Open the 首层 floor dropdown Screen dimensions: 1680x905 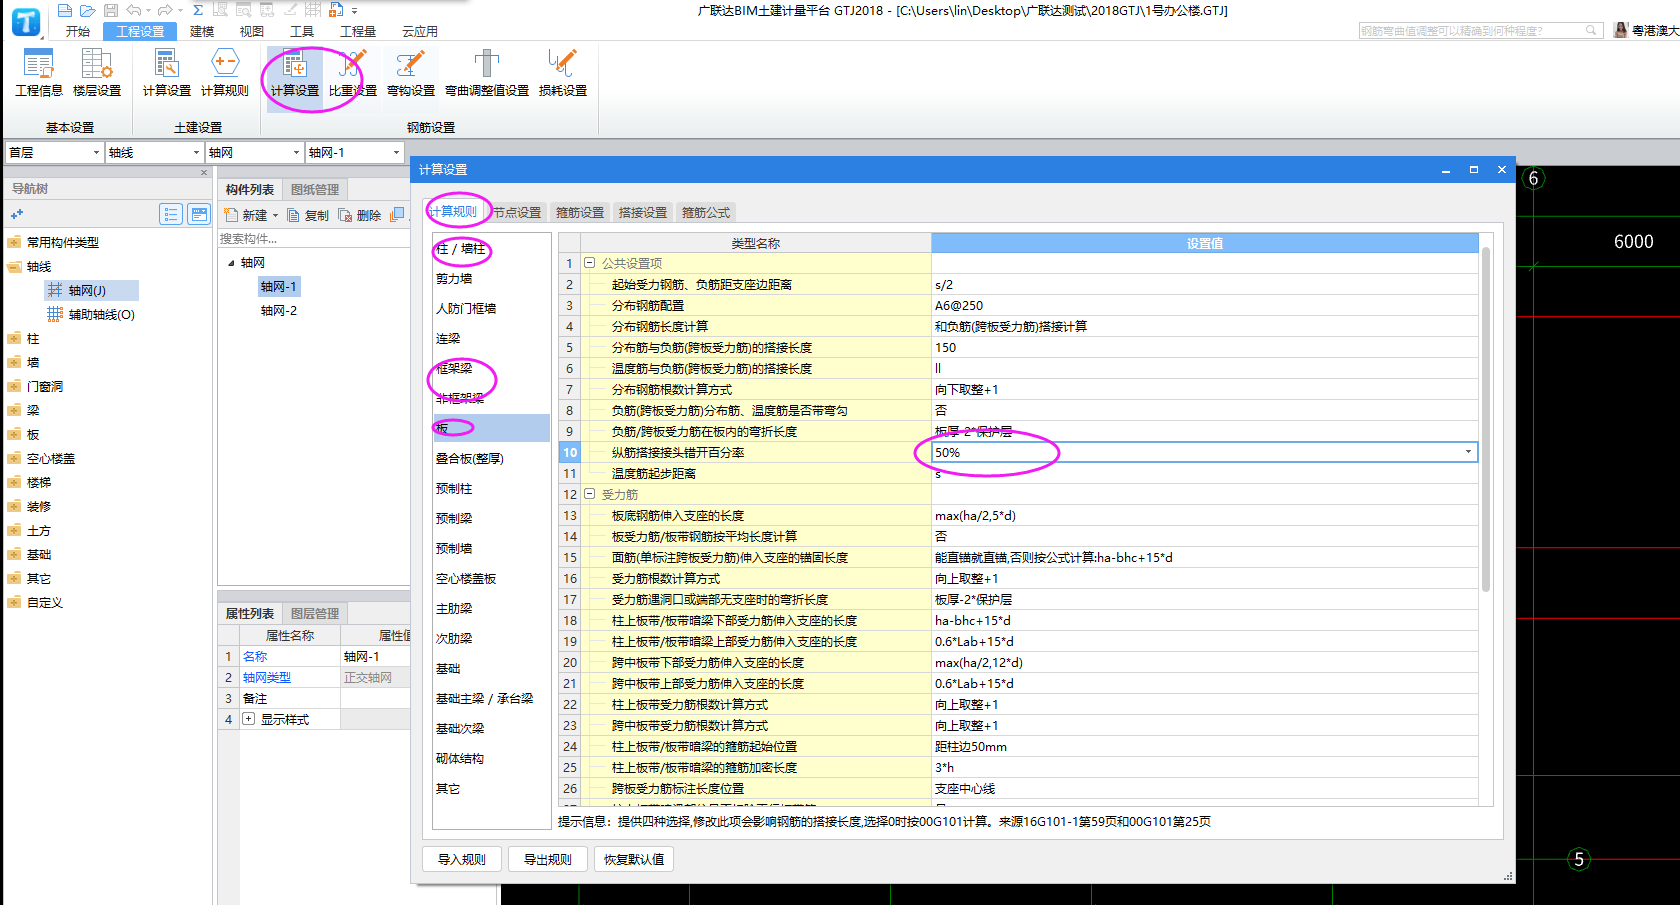(x=96, y=152)
